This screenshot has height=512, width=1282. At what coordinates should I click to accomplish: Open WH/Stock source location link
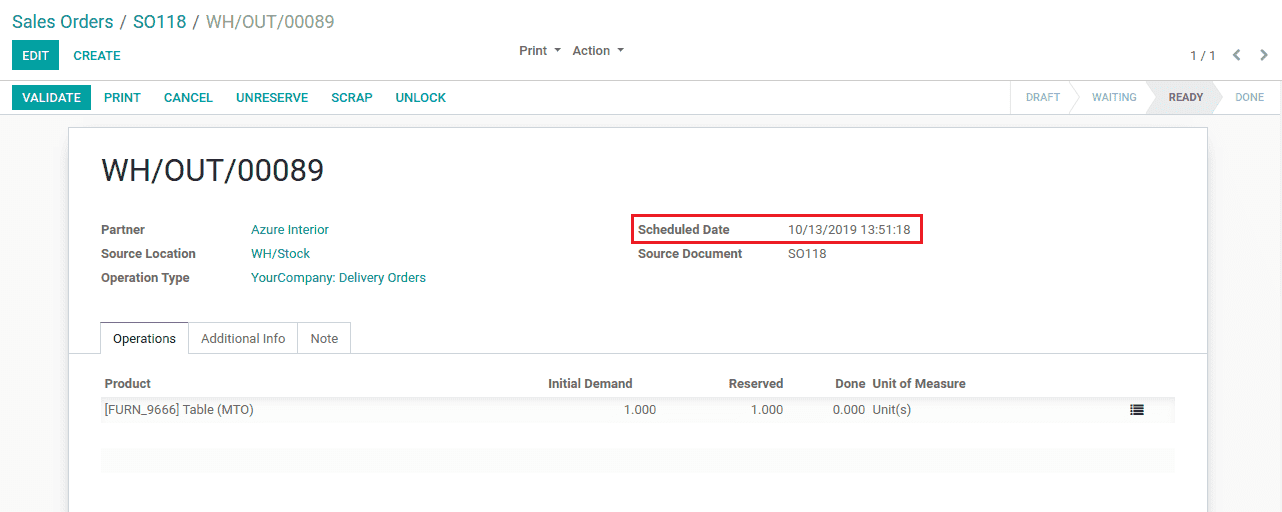pyautogui.click(x=280, y=254)
